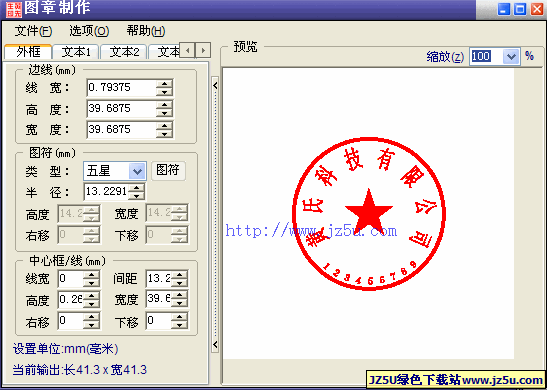
Task: Decrease 中心框 右移 with the down arrow
Action: pyautogui.click(x=91, y=325)
